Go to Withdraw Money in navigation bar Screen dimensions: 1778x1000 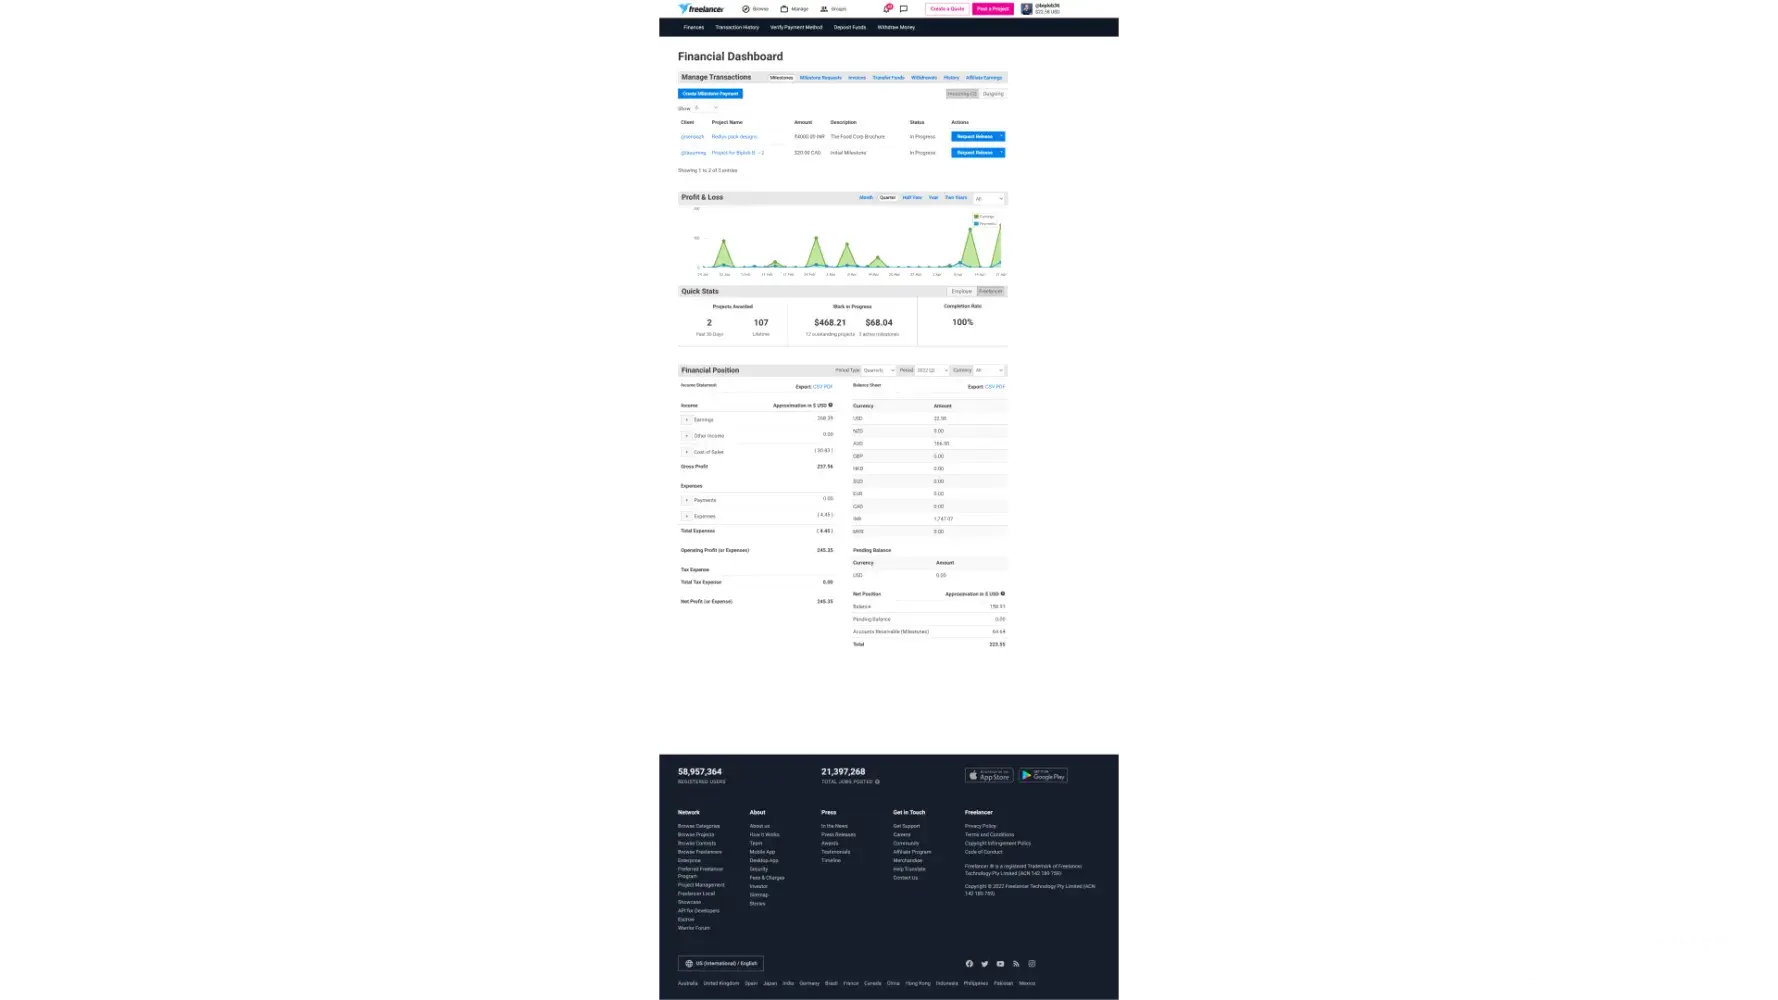[x=896, y=28]
